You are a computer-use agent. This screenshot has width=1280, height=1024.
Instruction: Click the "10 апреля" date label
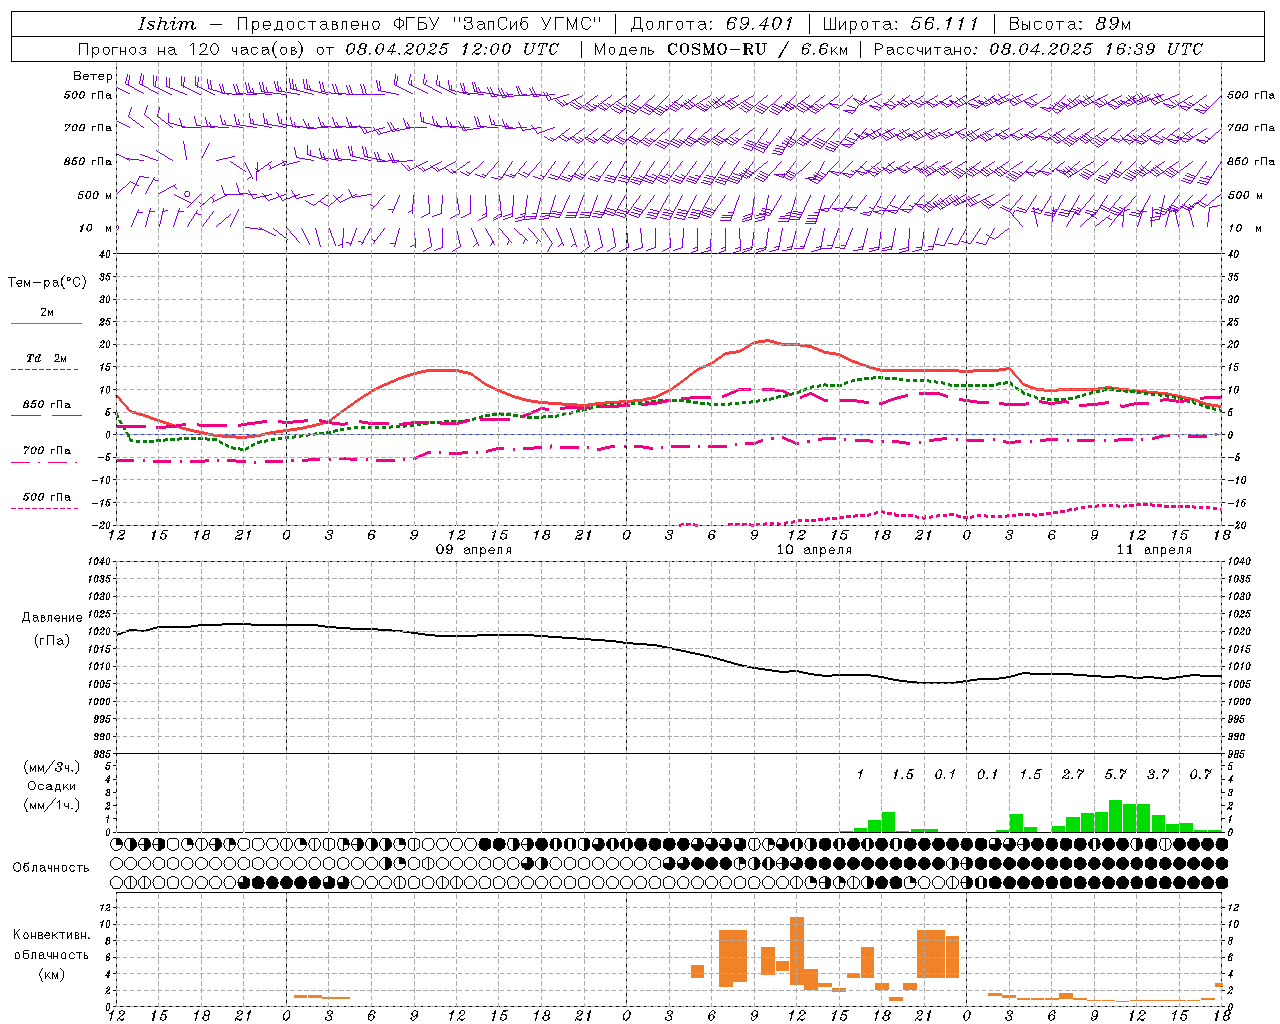click(814, 550)
